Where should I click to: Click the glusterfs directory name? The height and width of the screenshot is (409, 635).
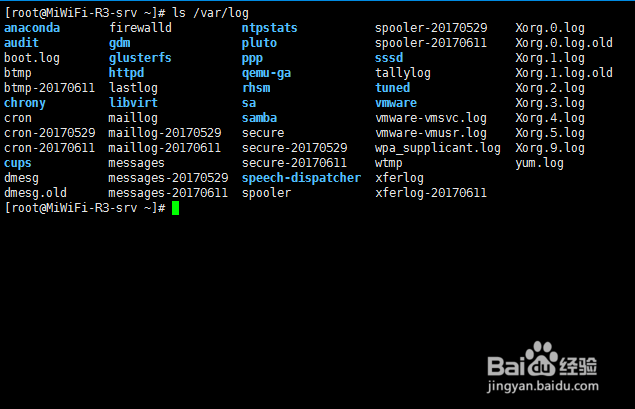click(140, 58)
